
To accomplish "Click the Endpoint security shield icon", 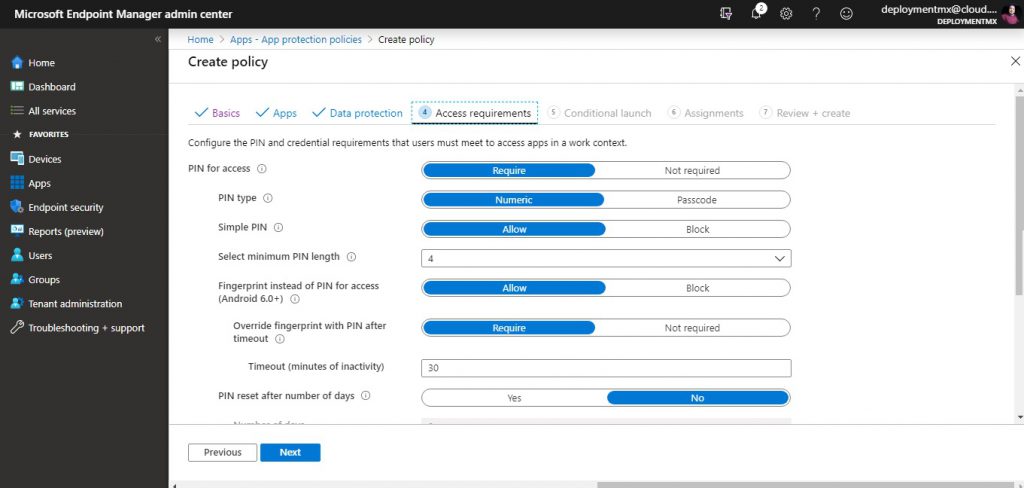I will click(17, 208).
